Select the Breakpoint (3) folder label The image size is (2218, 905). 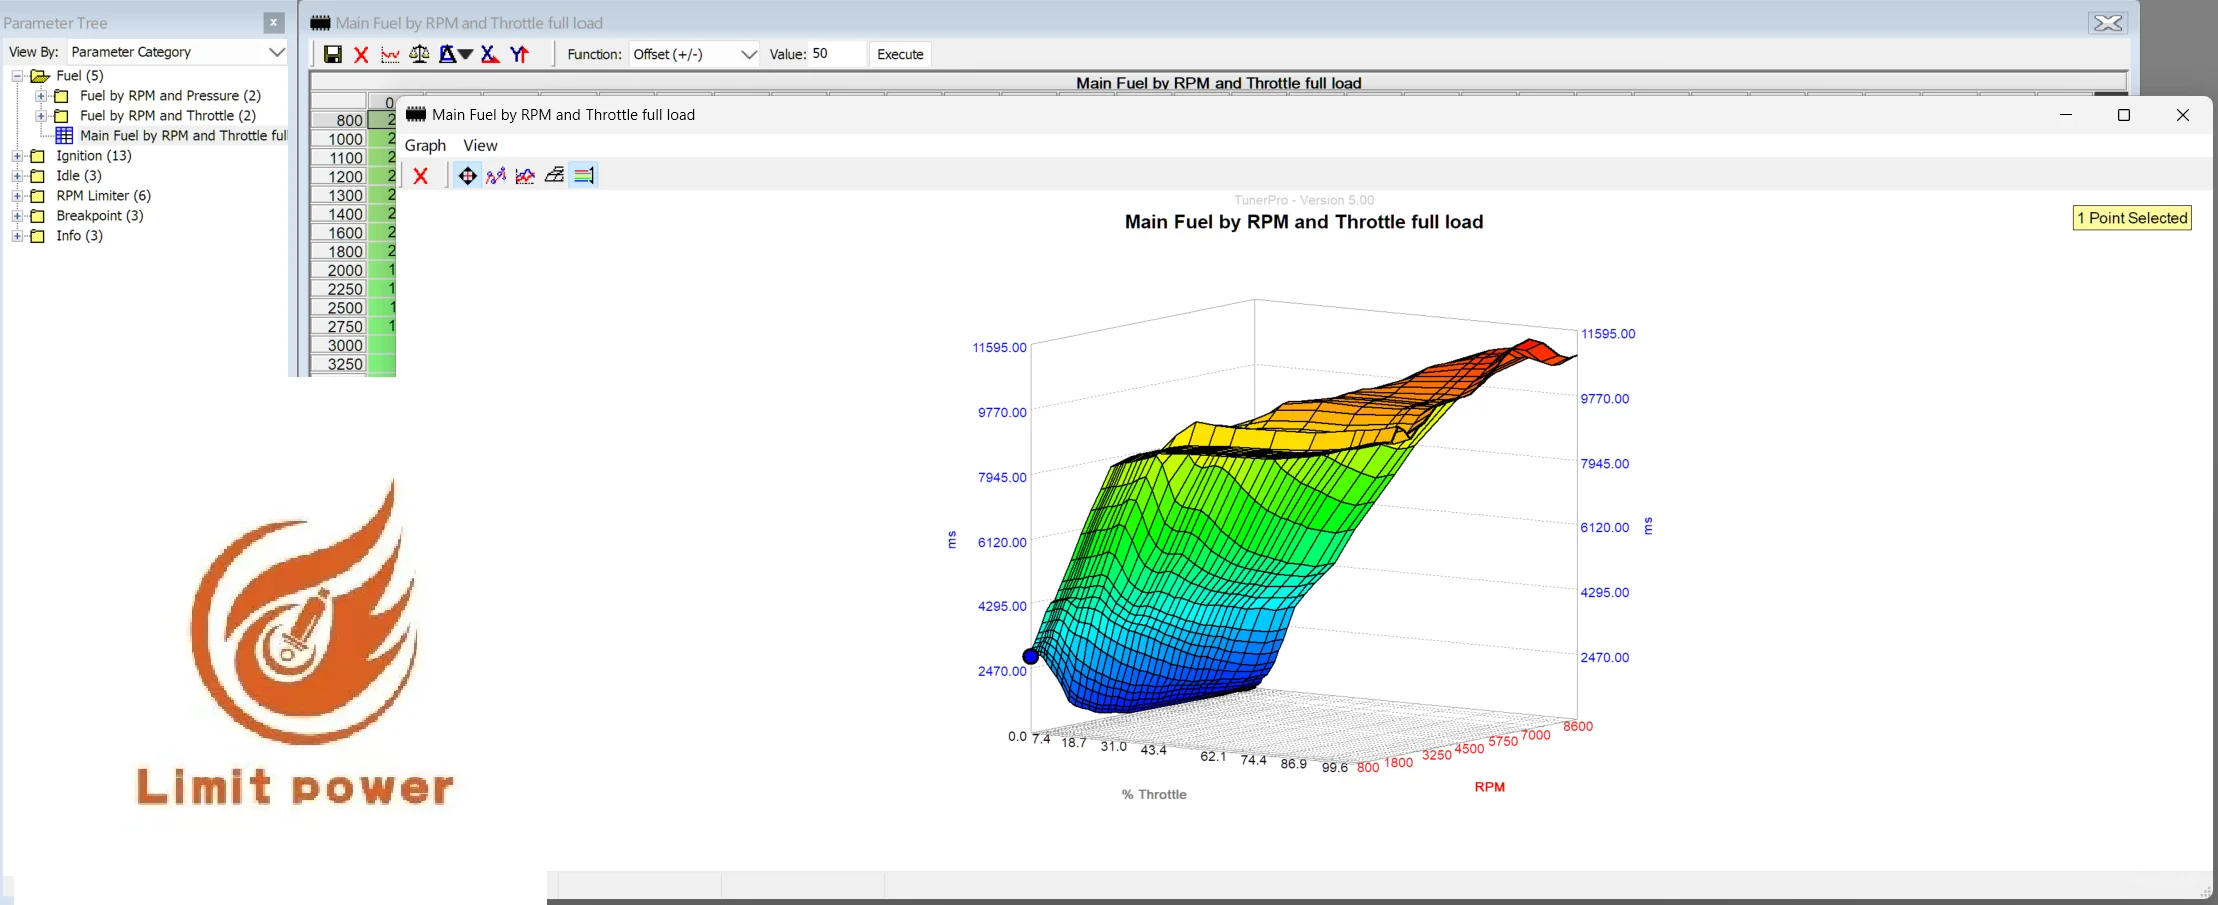(x=100, y=216)
